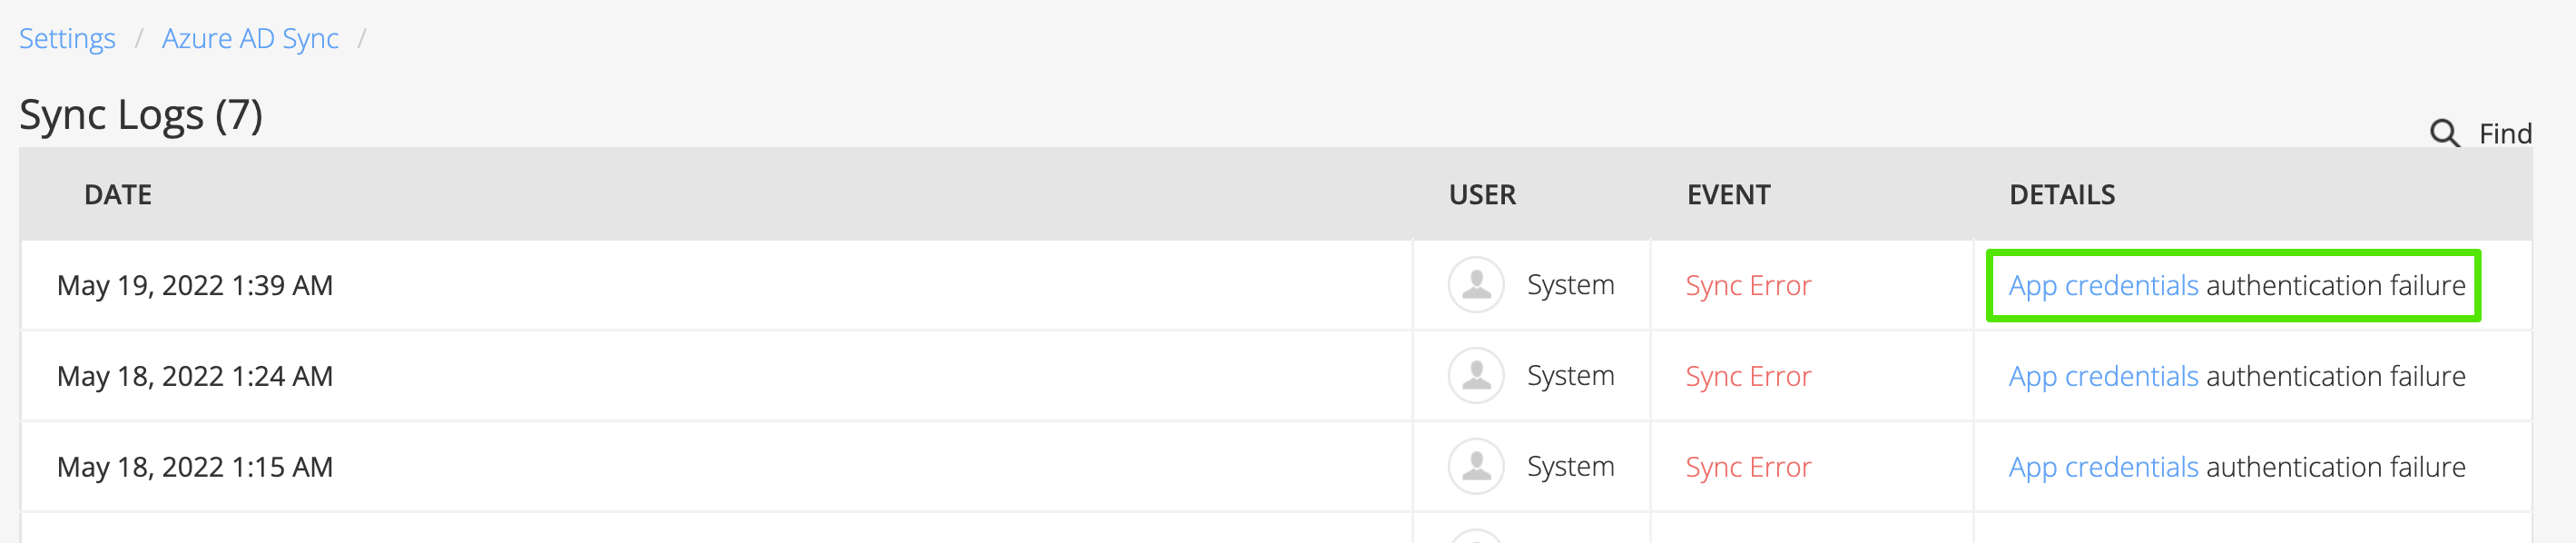2576x543 pixels.
Task: Select Sync Error event in May 19 row
Action: coord(1748,286)
